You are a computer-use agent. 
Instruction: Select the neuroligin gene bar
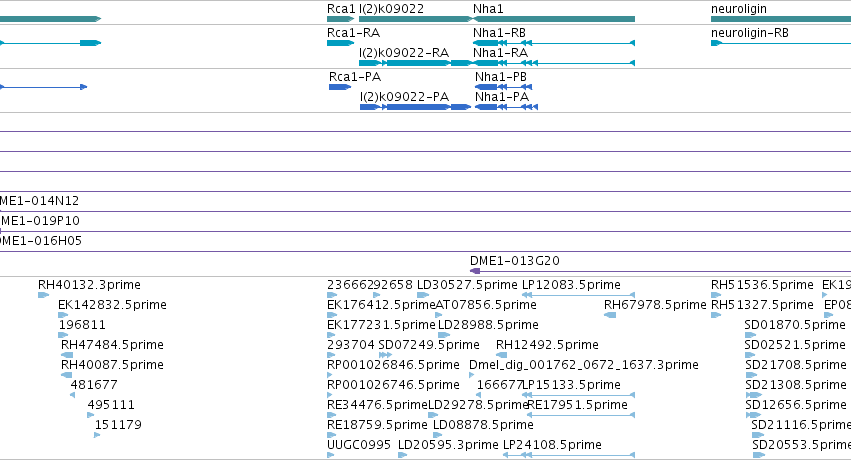[781, 19]
